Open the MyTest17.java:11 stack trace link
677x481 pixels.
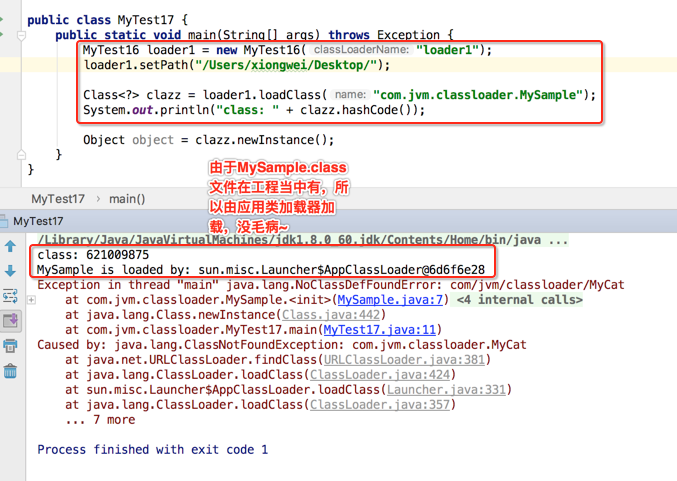(x=380, y=330)
